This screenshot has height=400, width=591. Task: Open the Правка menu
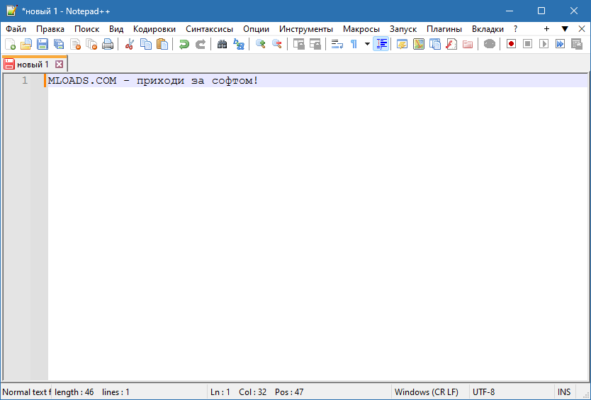pyautogui.click(x=50, y=29)
